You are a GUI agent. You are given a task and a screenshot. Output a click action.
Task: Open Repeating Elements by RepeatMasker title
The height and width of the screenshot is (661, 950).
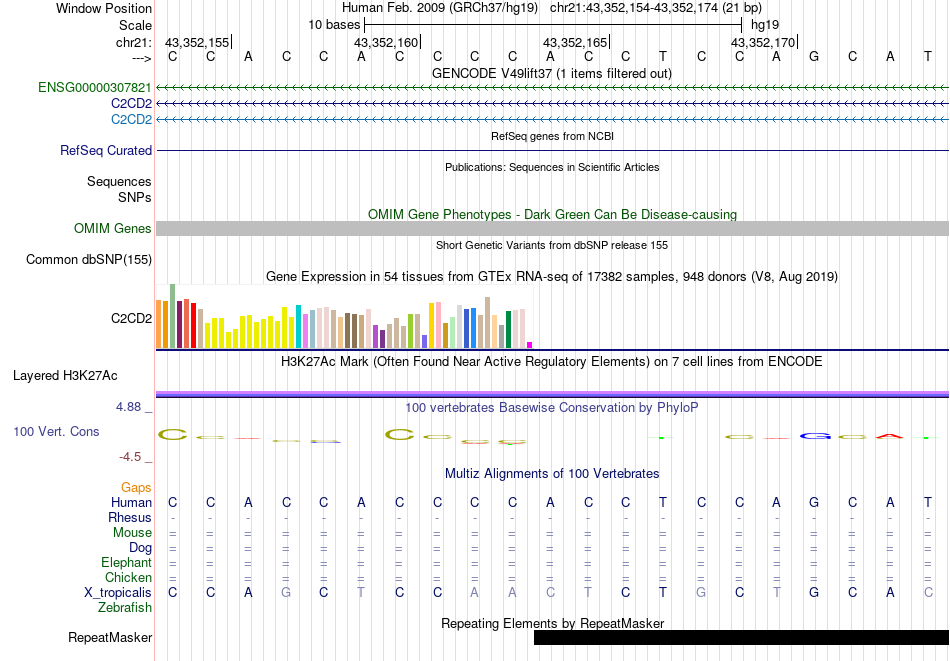[x=553, y=623]
